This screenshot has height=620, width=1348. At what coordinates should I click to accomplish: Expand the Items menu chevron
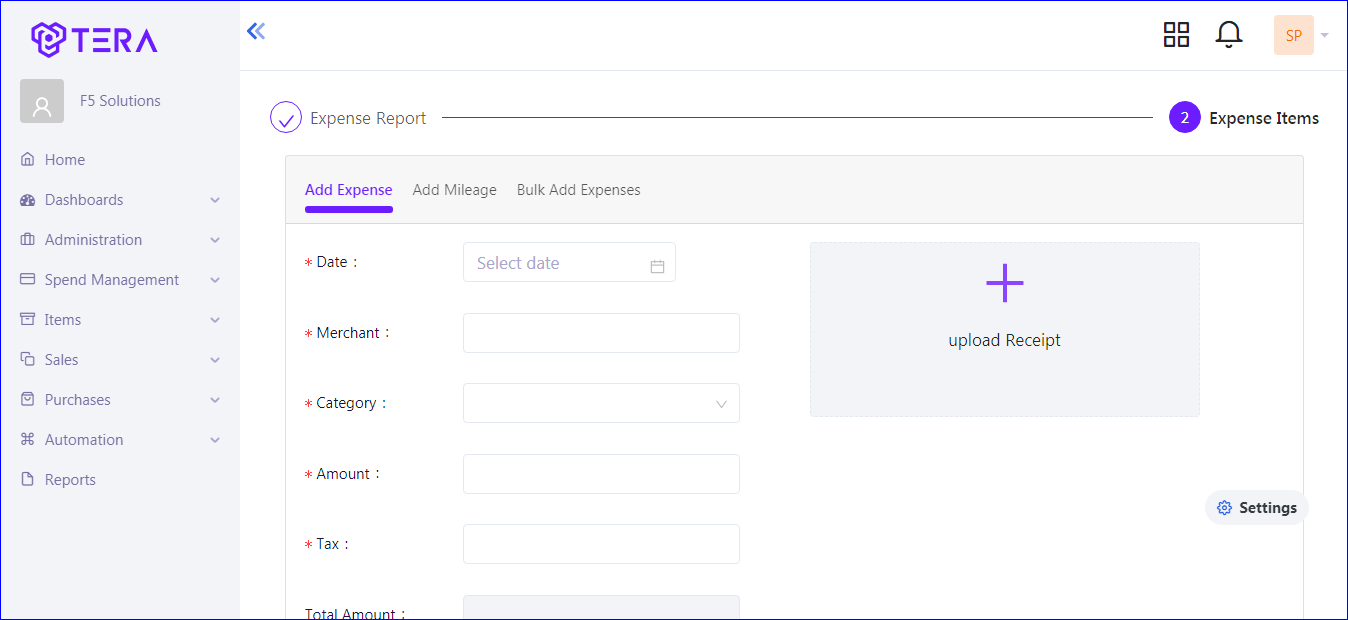pyautogui.click(x=215, y=320)
